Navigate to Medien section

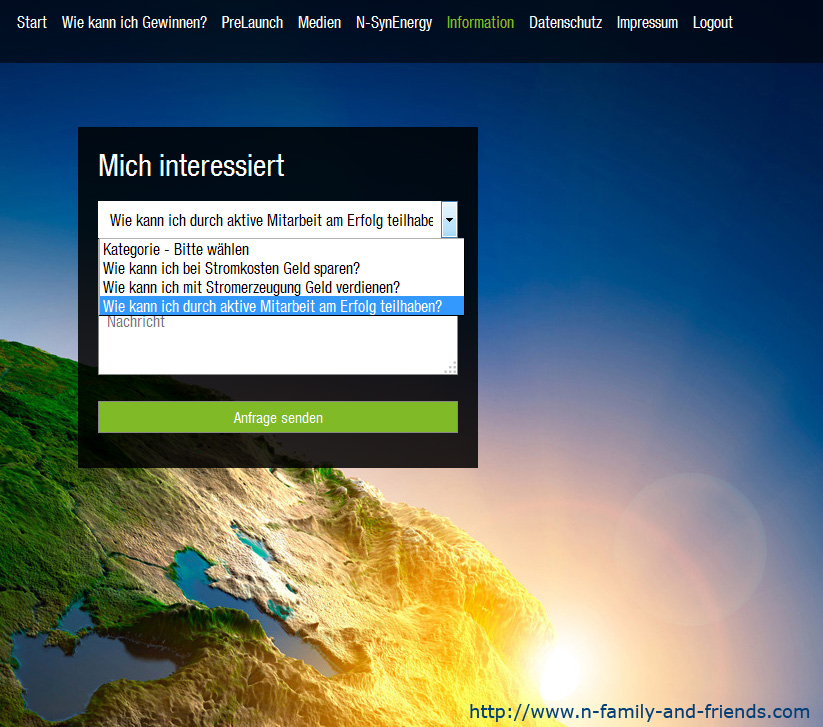(x=319, y=22)
